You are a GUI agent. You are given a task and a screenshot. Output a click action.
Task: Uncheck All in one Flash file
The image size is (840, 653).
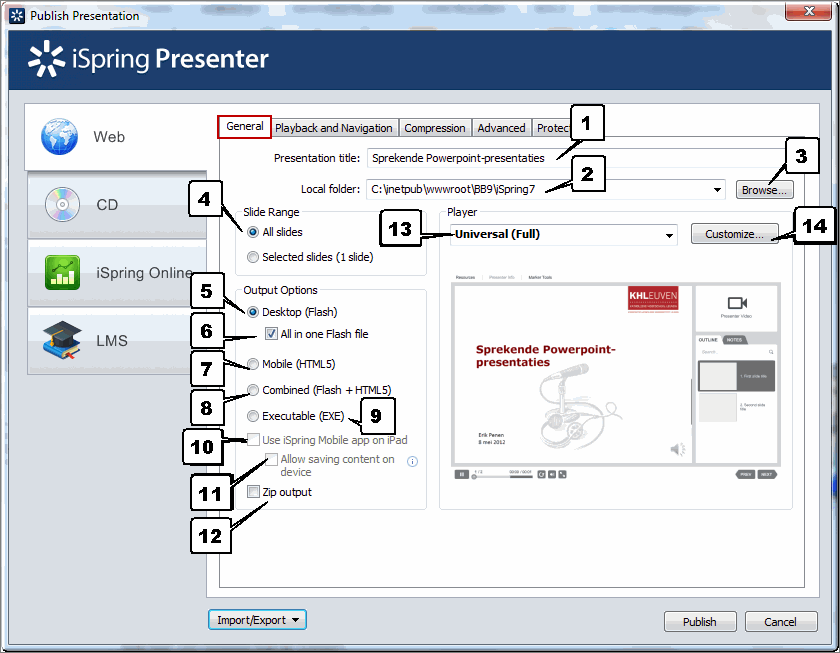click(x=271, y=334)
